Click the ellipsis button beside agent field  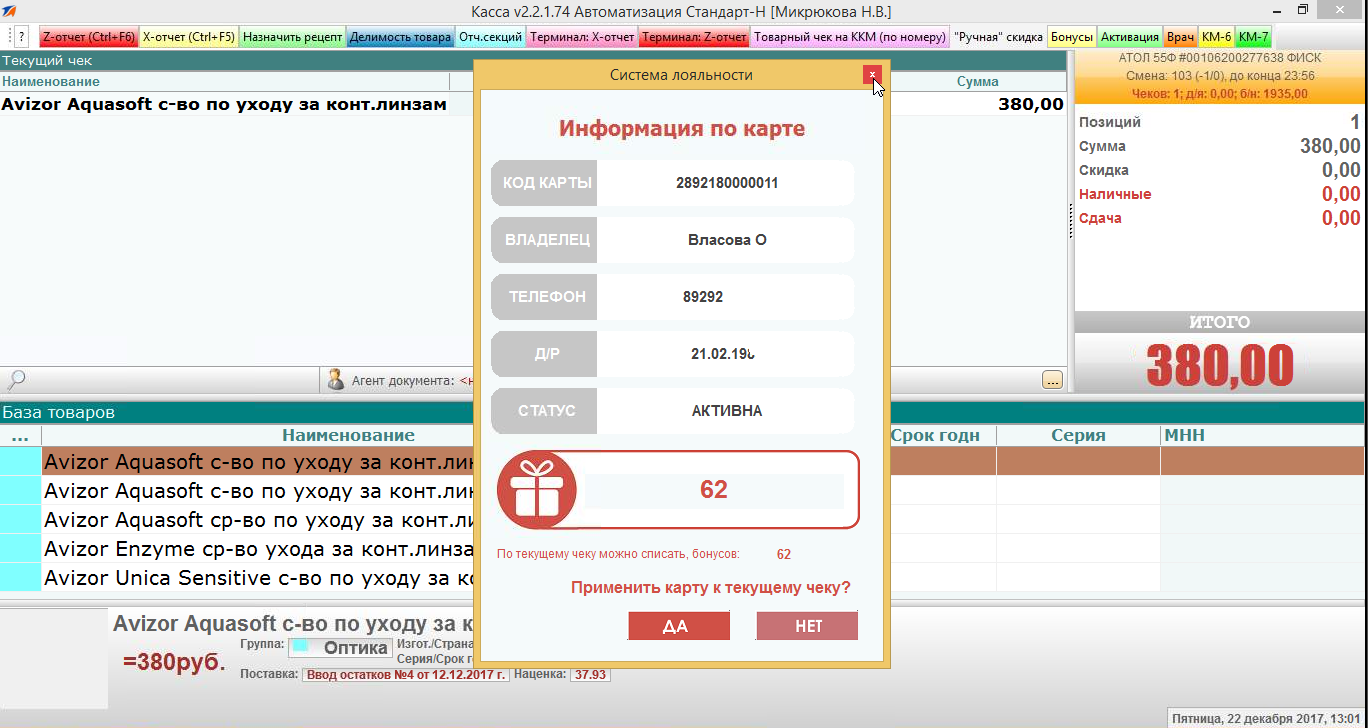(x=1052, y=380)
